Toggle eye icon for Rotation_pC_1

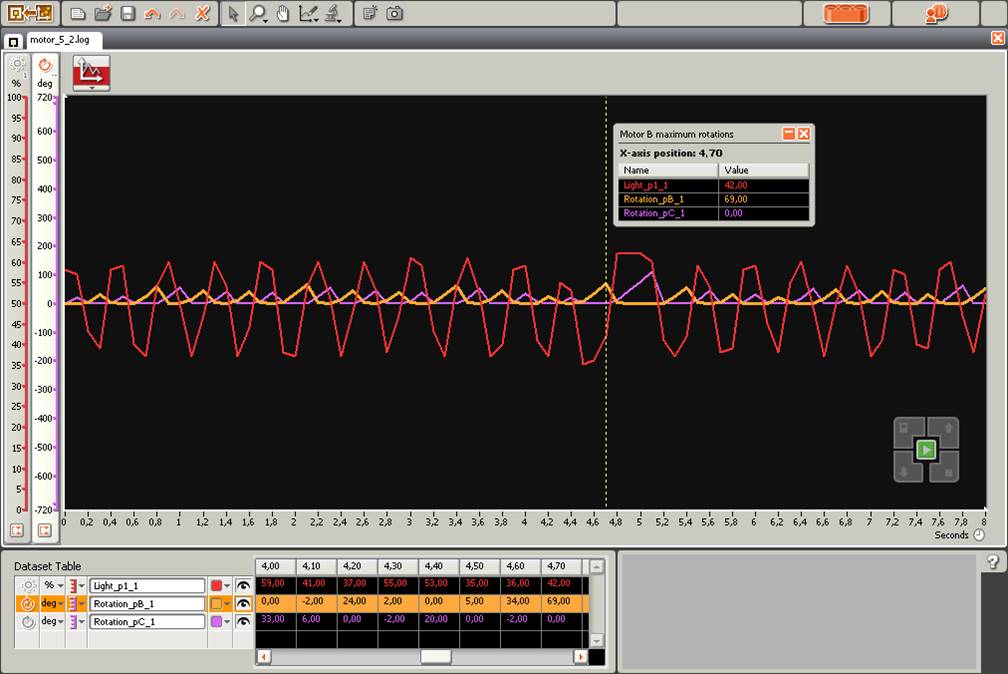tap(243, 622)
